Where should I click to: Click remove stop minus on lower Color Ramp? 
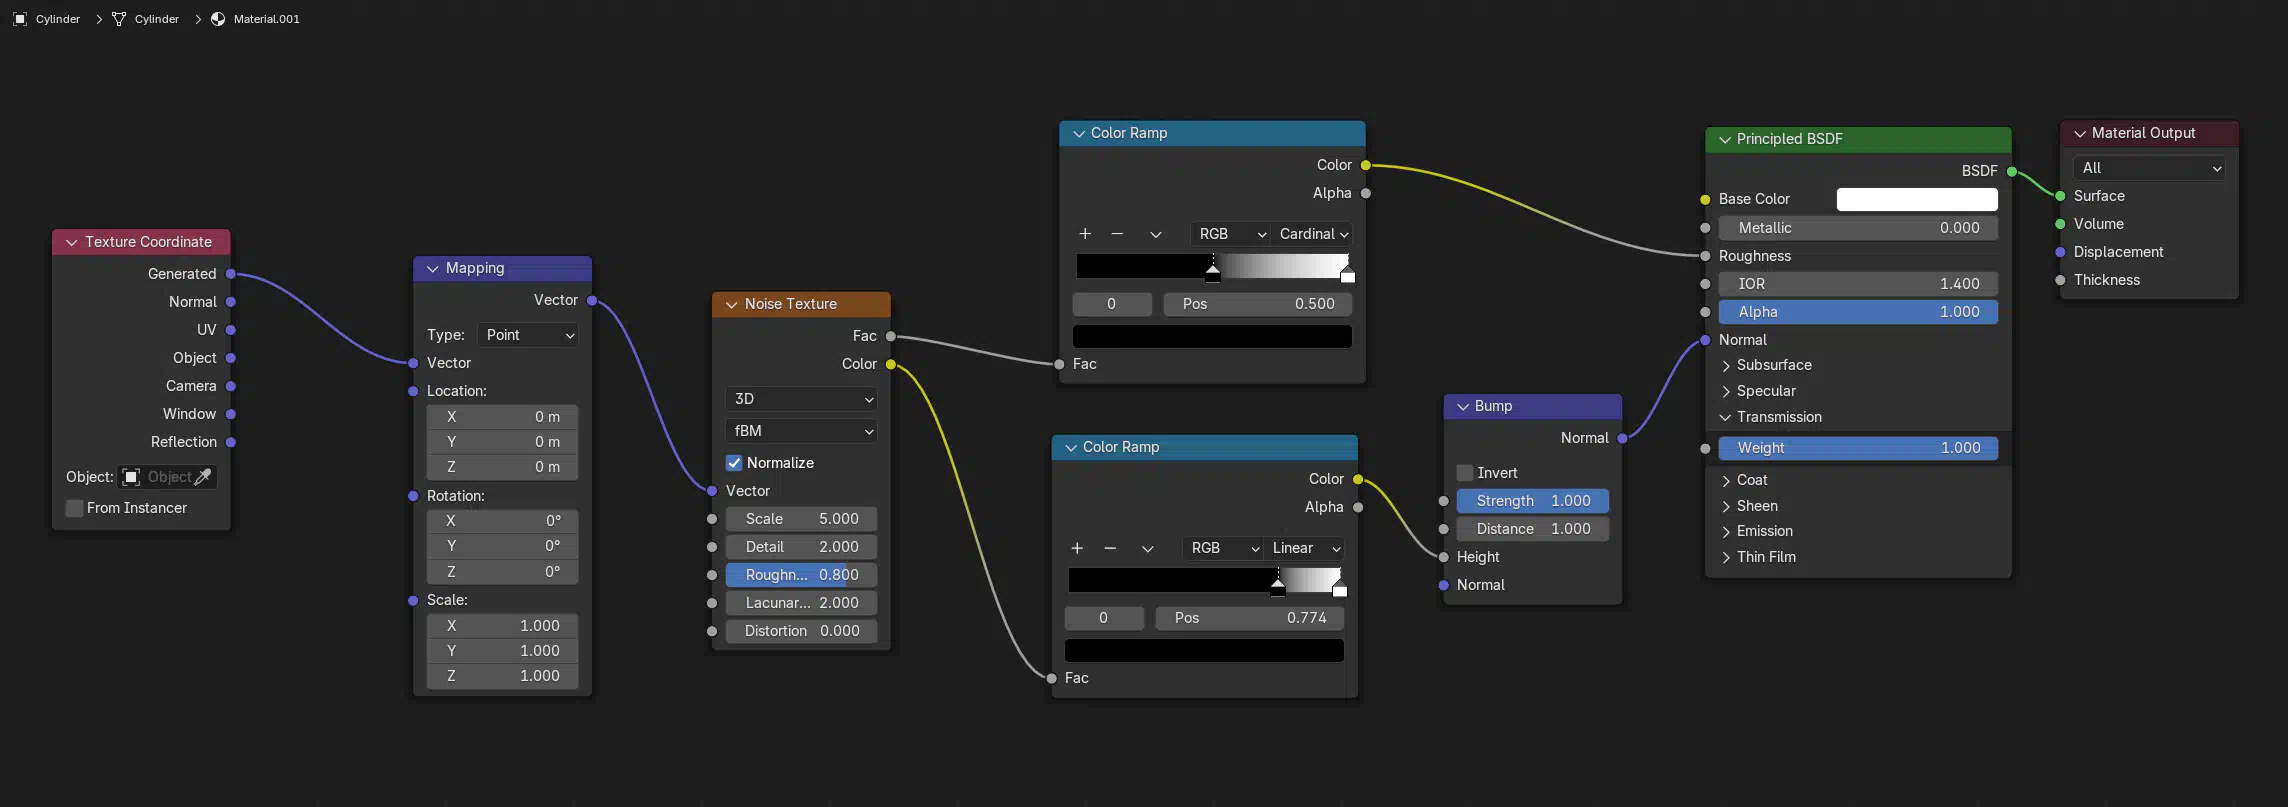click(1110, 548)
